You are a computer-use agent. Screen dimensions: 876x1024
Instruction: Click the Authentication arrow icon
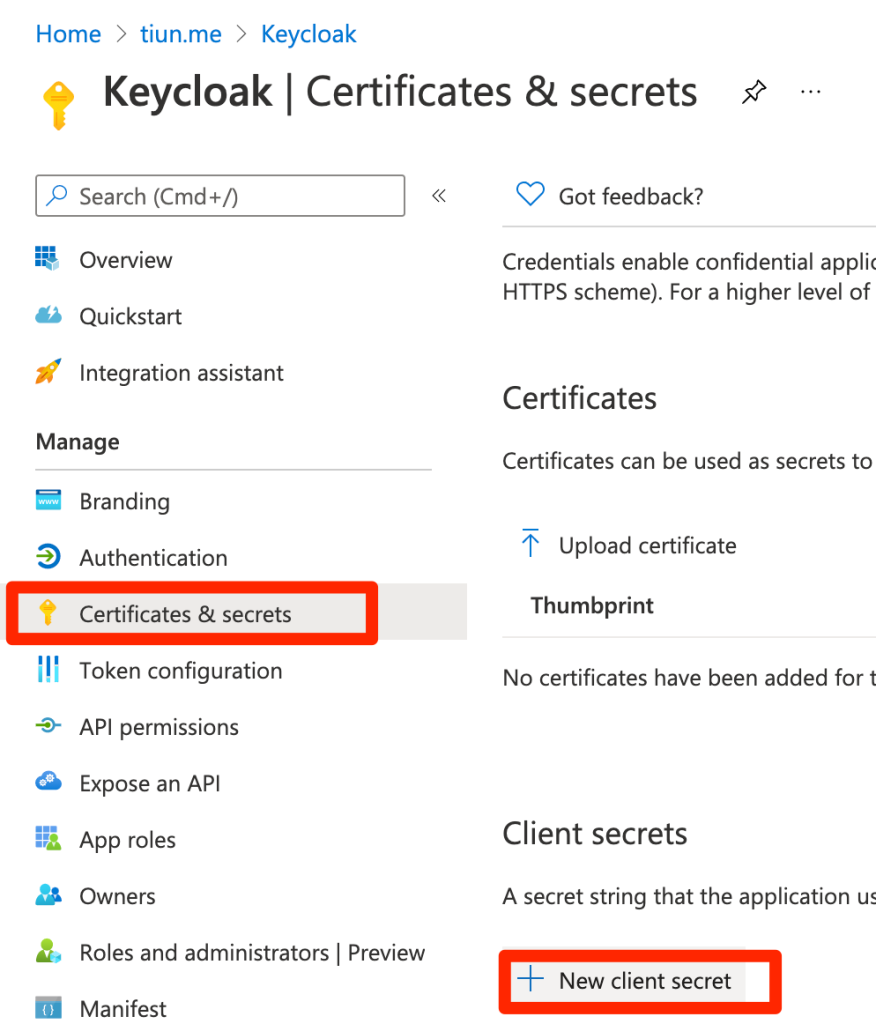[48, 556]
